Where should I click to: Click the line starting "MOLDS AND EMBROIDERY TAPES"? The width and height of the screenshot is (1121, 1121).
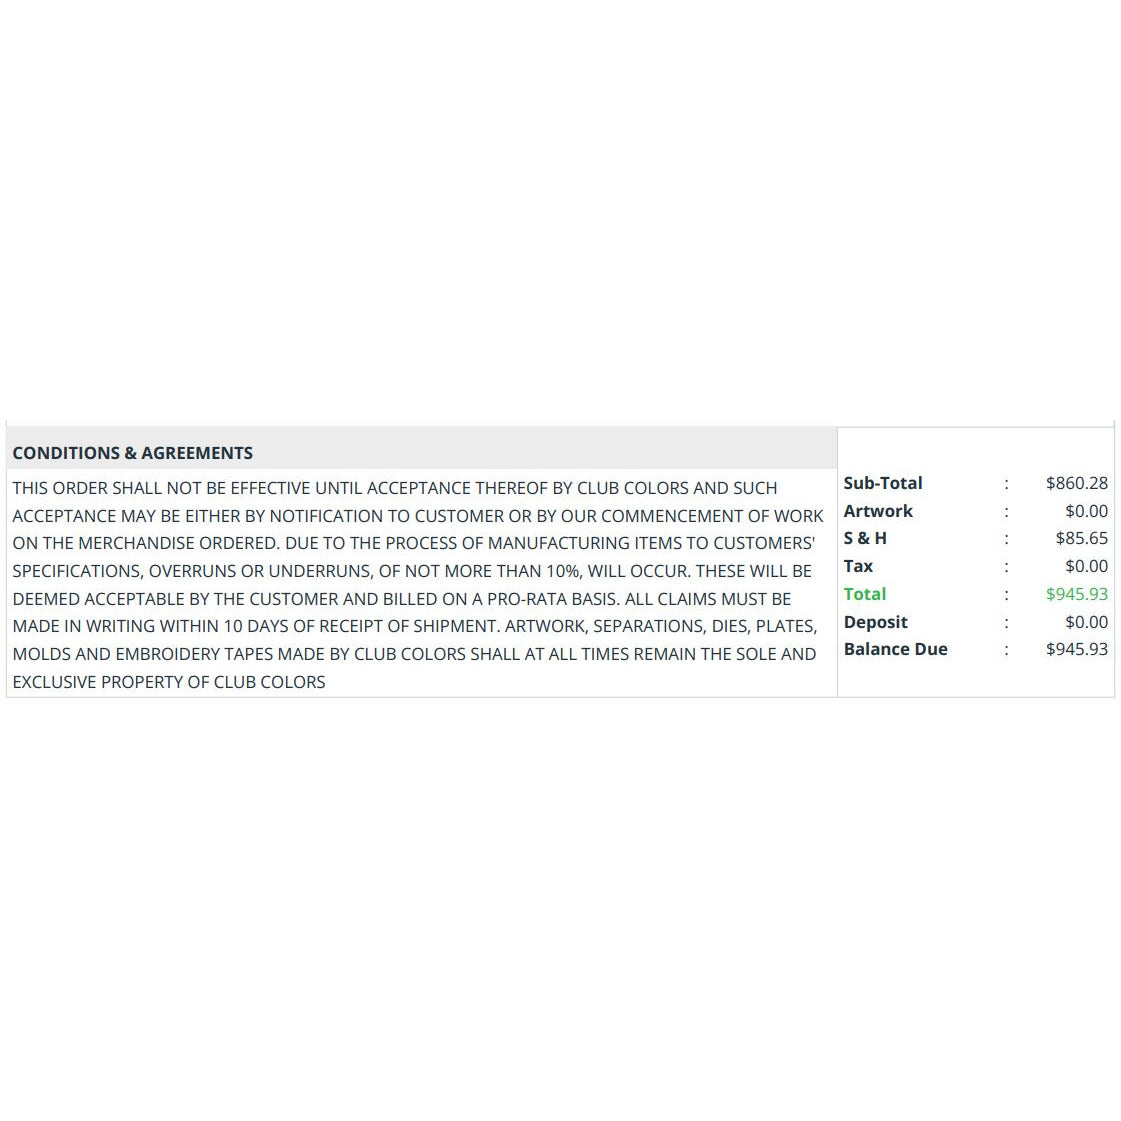[414, 654]
